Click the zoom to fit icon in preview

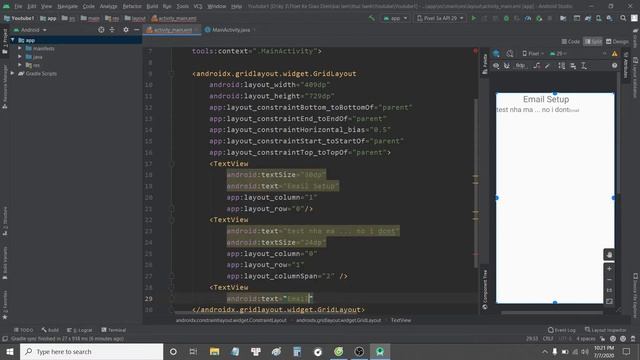[x=609, y=302]
